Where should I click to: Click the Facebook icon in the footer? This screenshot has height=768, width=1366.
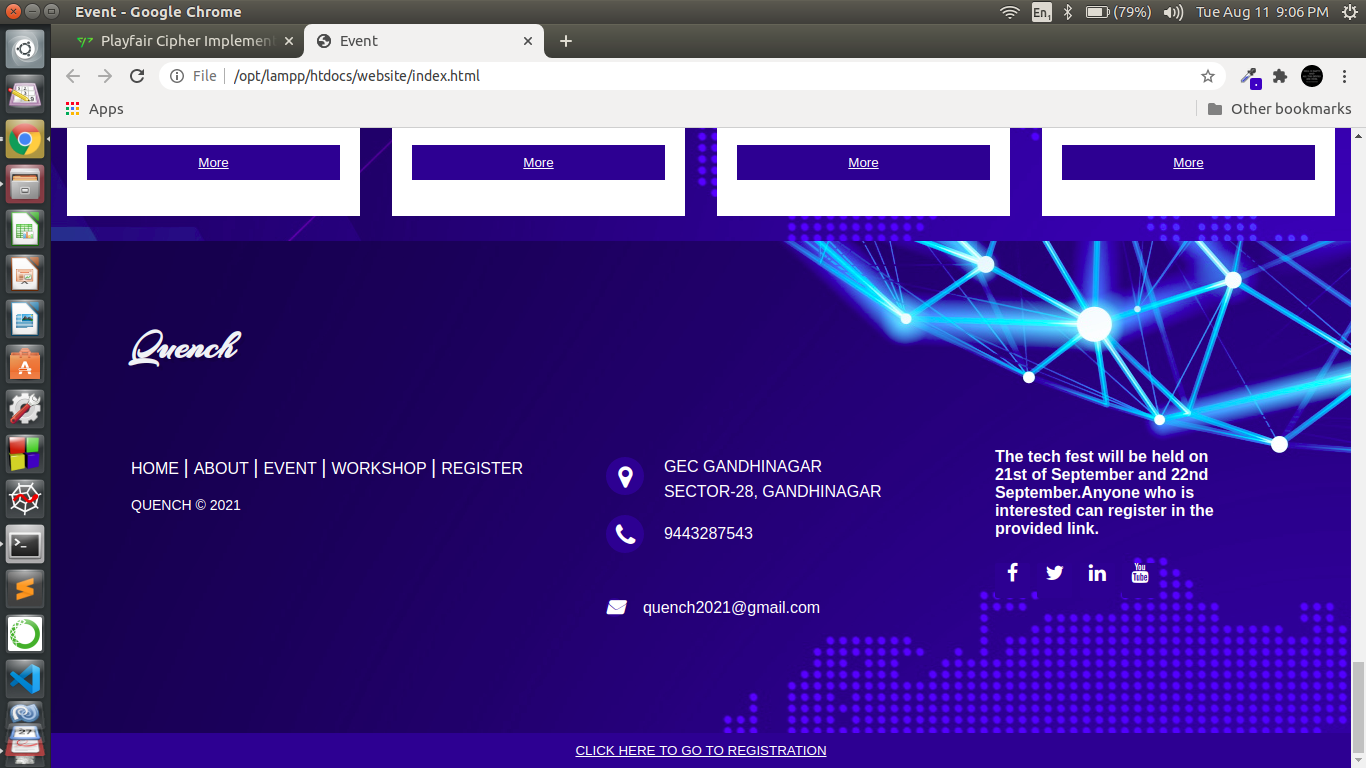pyautogui.click(x=1012, y=572)
